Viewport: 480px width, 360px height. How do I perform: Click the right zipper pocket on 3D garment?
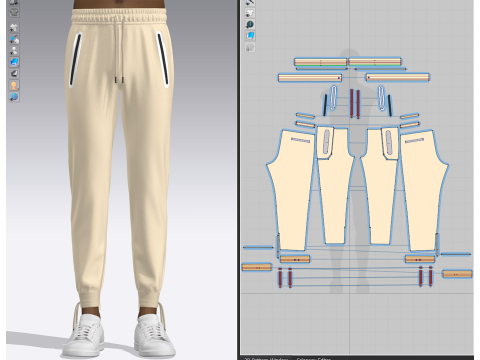[x=163, y=59]
